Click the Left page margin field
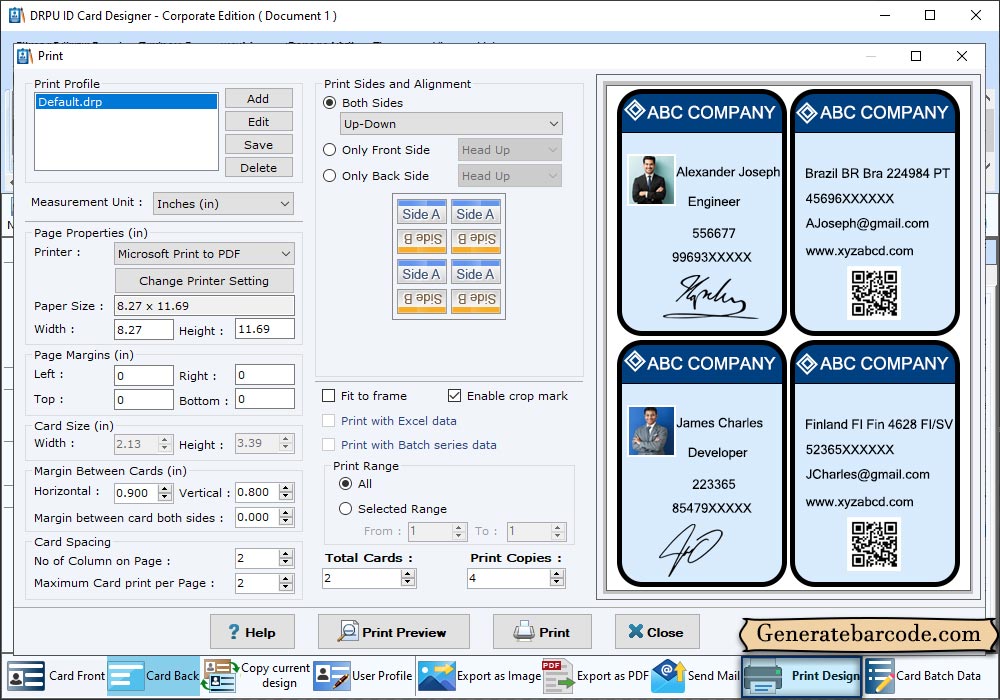 pyautogui.click(x=143, y=376)
